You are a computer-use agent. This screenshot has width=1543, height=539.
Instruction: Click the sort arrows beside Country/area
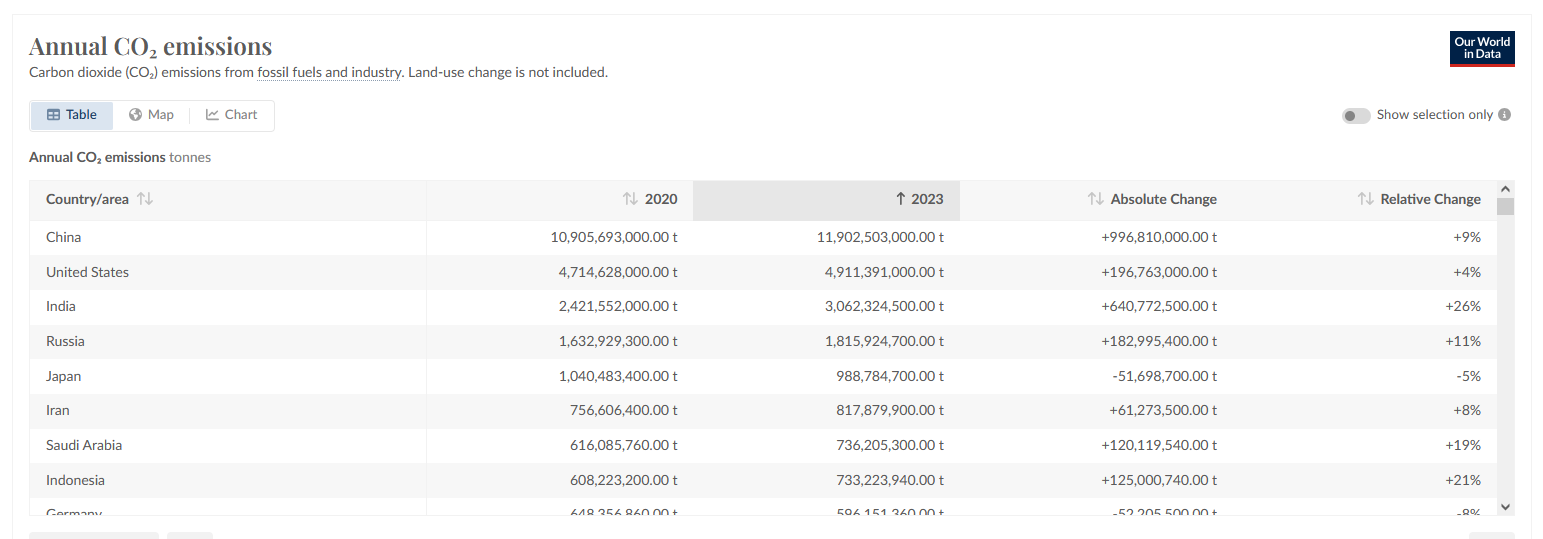145,199
